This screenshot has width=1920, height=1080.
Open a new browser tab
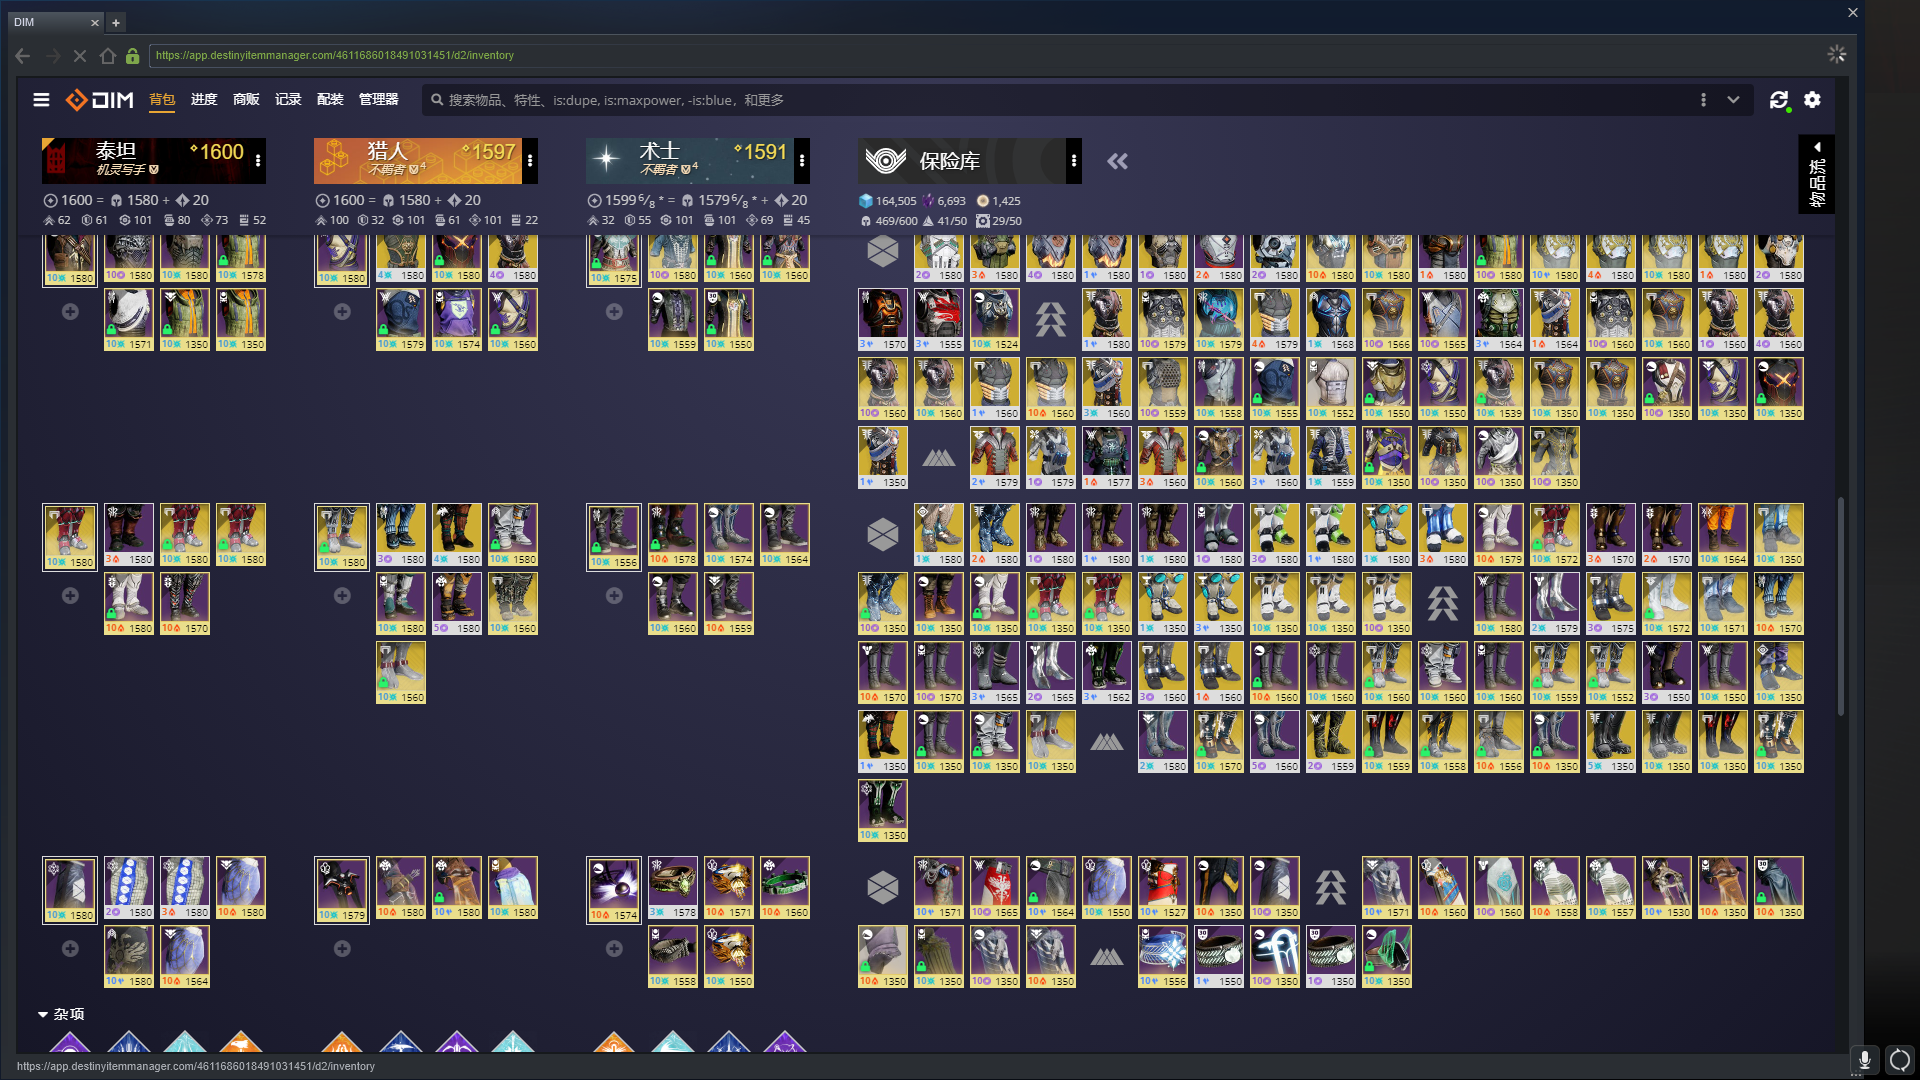pos(116,22)
